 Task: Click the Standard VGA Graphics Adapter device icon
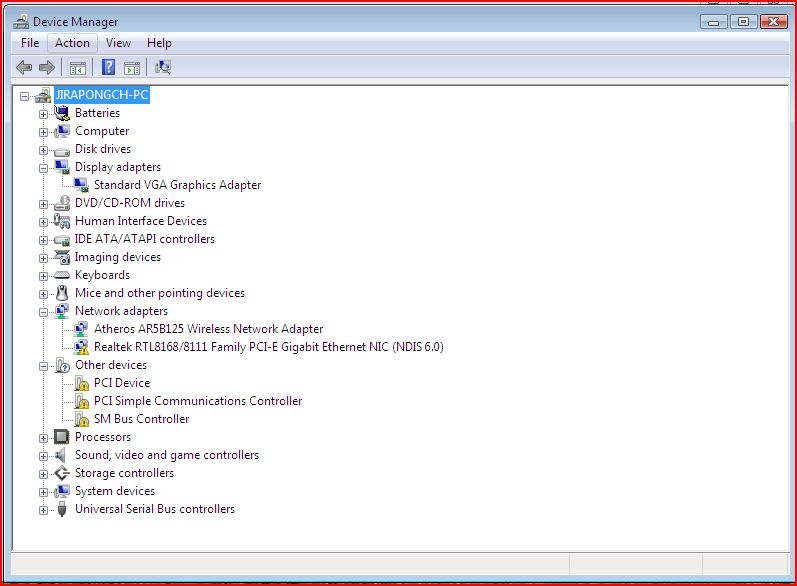(81, 185)
